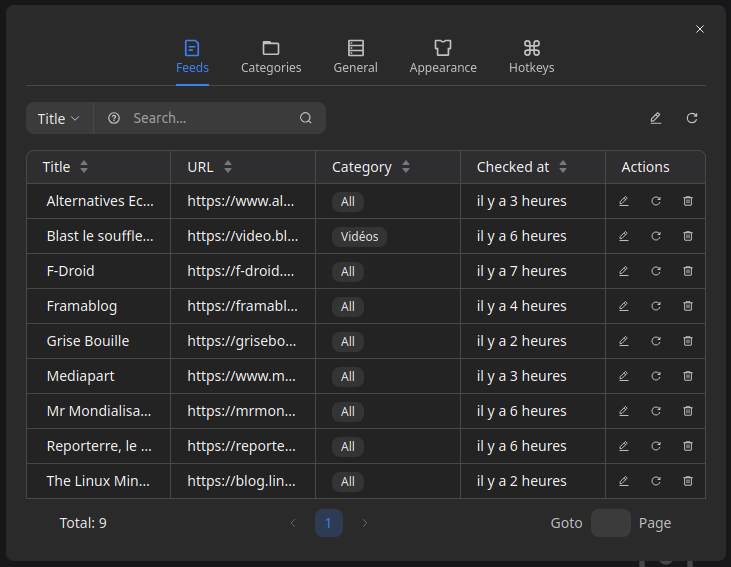The image size is (731, 567).
Task: Open the Hotkeys tab
Action: pos(531,57)
